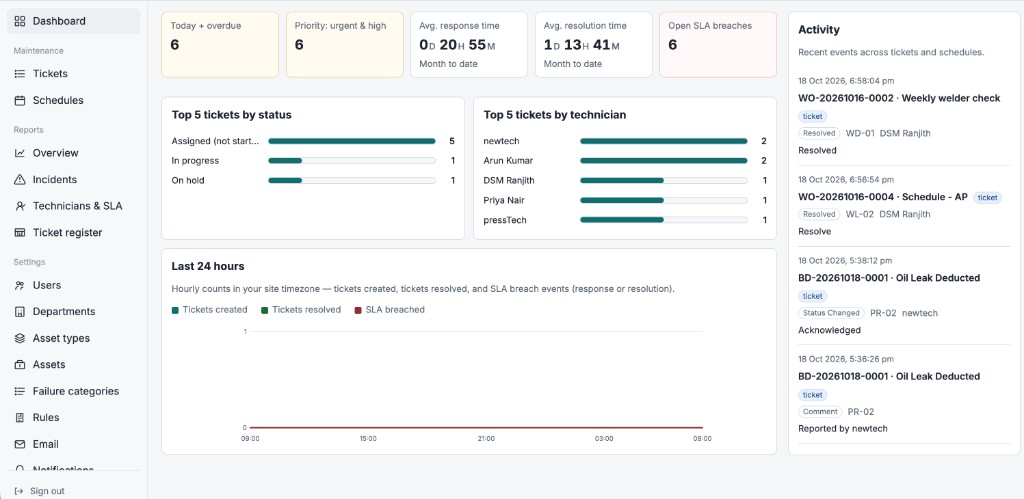Click the On hold status bar
1024x499 pixels.
click(352, 180)
